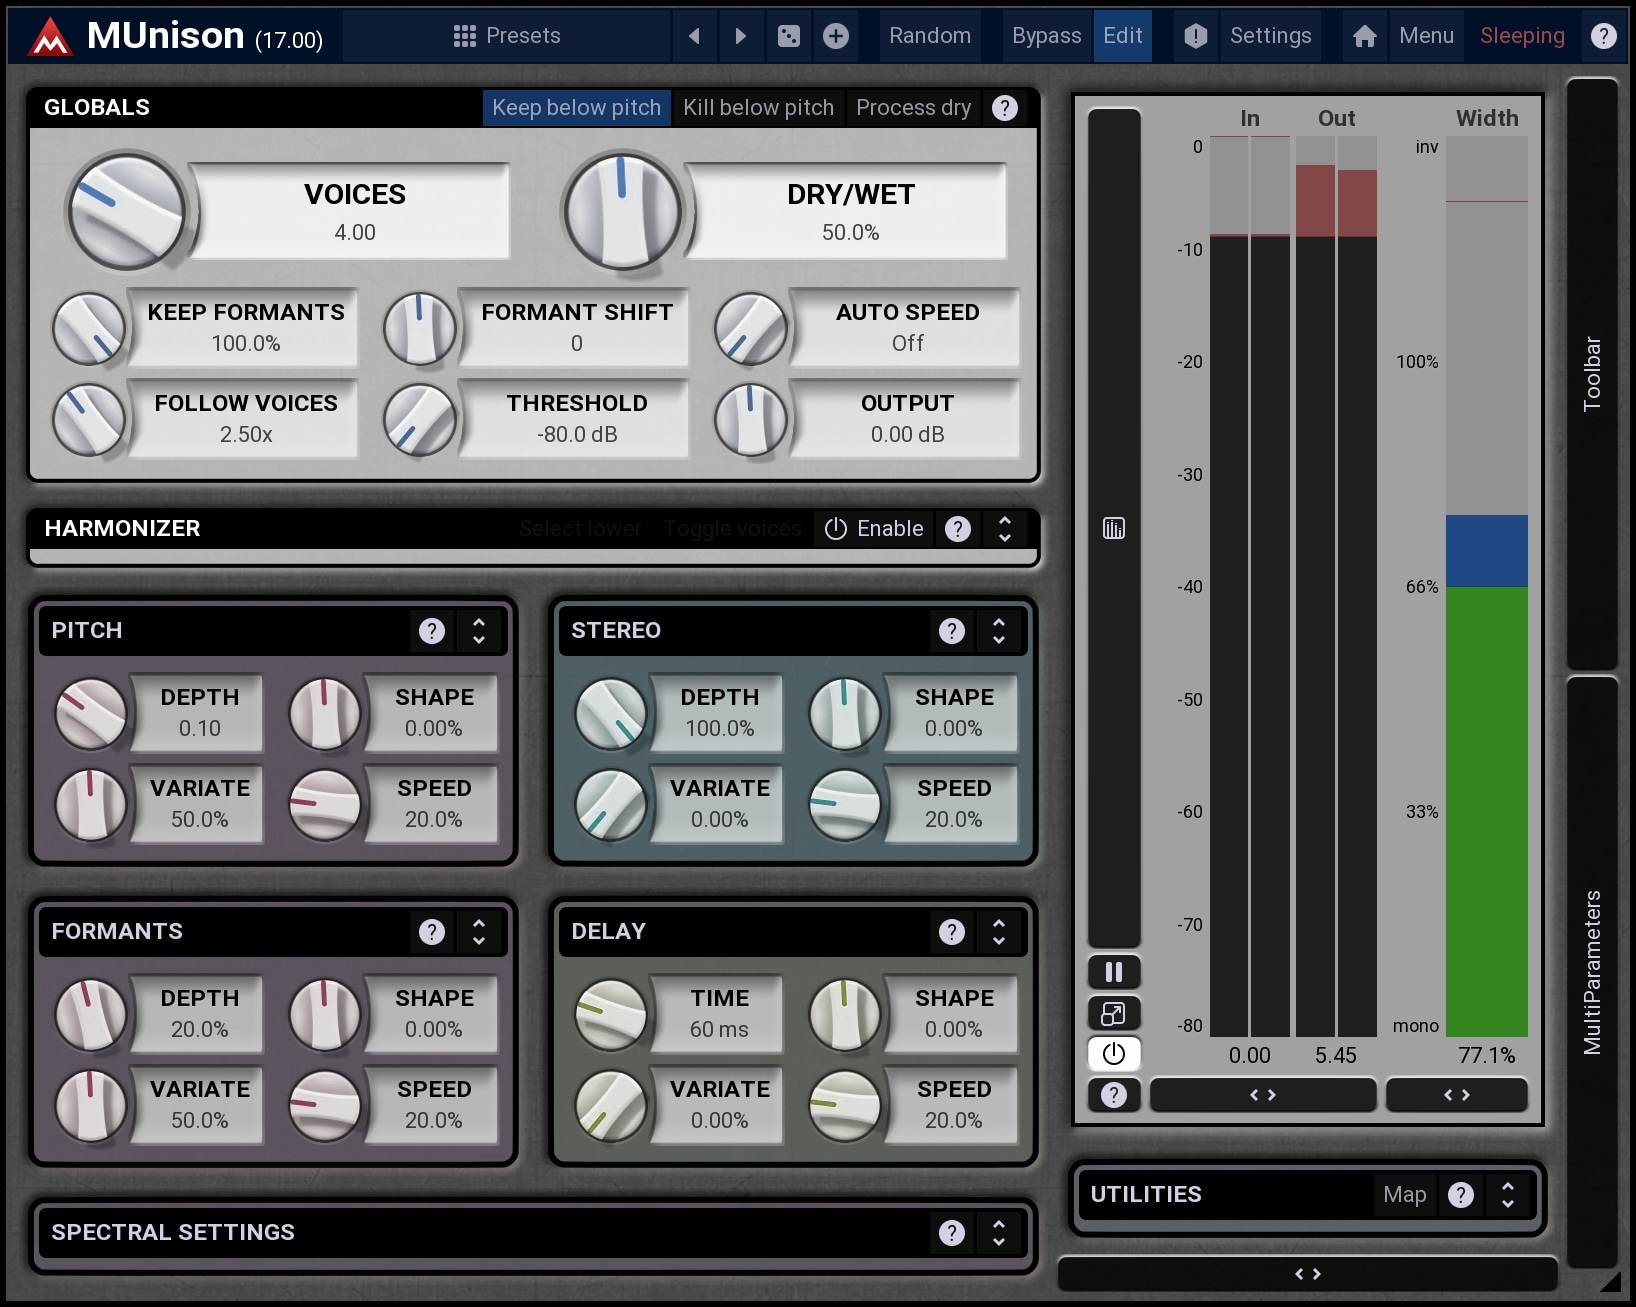This screenshot has width=1636, height=1307.
Task: Click the MUnison logo icon
Action: [49, 37]
